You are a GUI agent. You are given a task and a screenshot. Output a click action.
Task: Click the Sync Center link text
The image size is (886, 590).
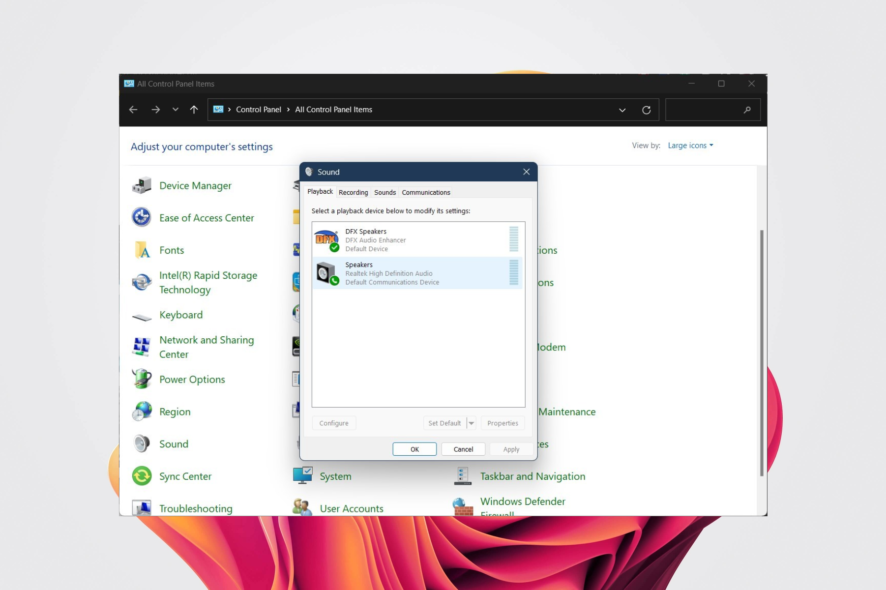185,476
